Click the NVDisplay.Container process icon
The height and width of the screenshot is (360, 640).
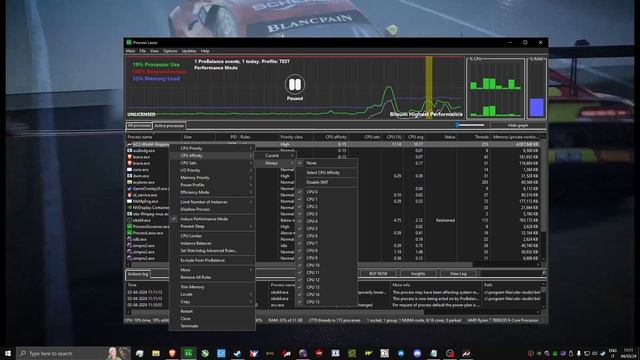click(129, 207)
